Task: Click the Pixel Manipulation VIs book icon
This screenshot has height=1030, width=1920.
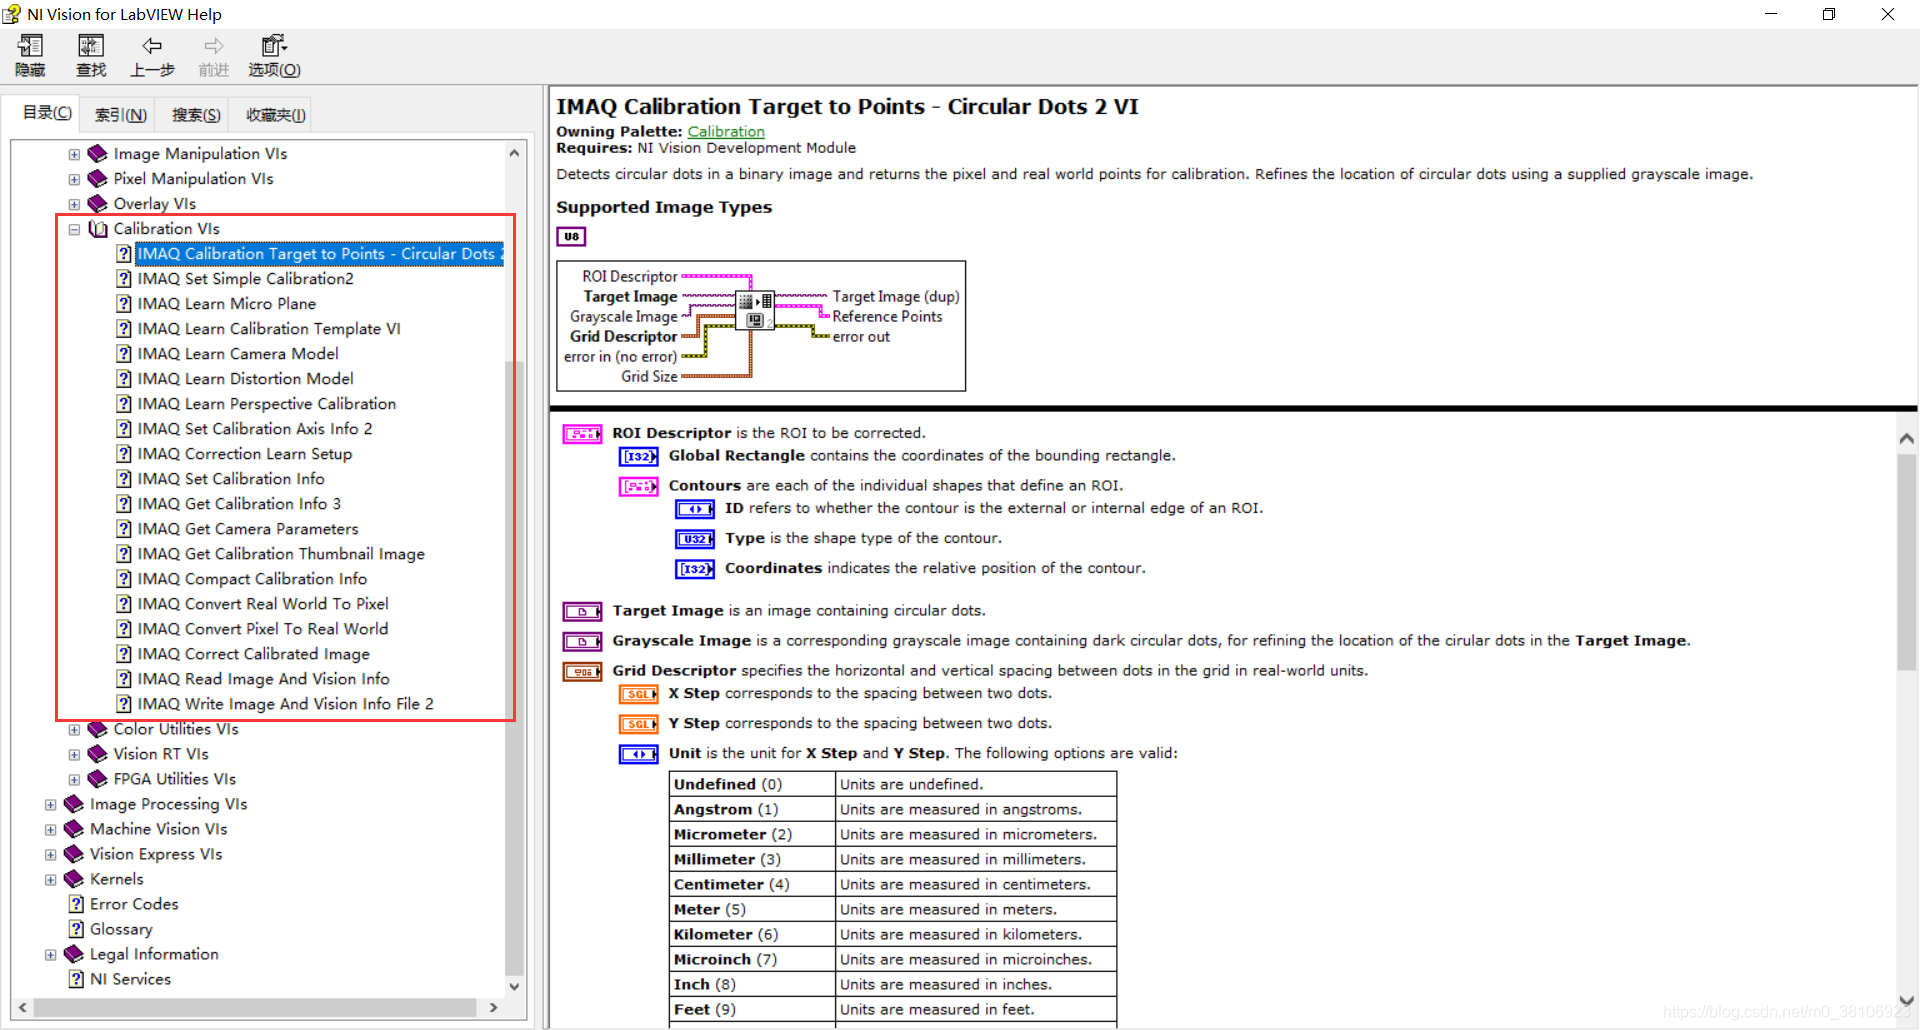Action: 97,178
